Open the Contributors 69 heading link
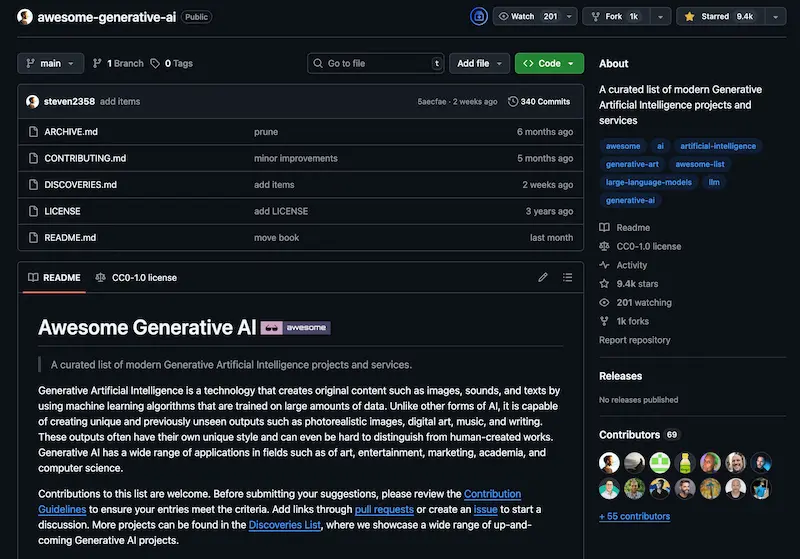 click(639, 435)
